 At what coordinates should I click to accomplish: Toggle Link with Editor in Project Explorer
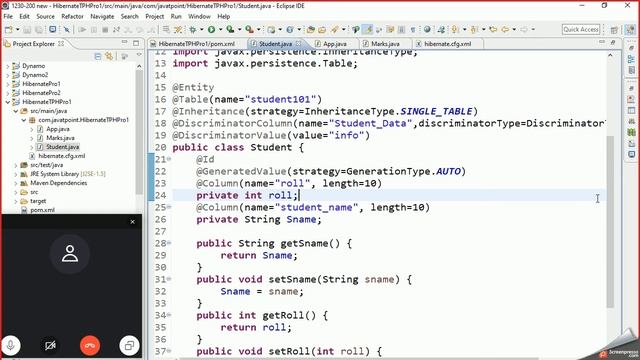point(109,56)
